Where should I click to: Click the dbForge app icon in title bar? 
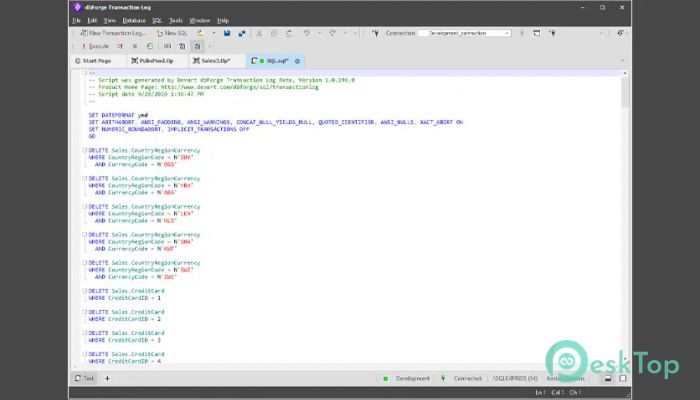point(77,7)
